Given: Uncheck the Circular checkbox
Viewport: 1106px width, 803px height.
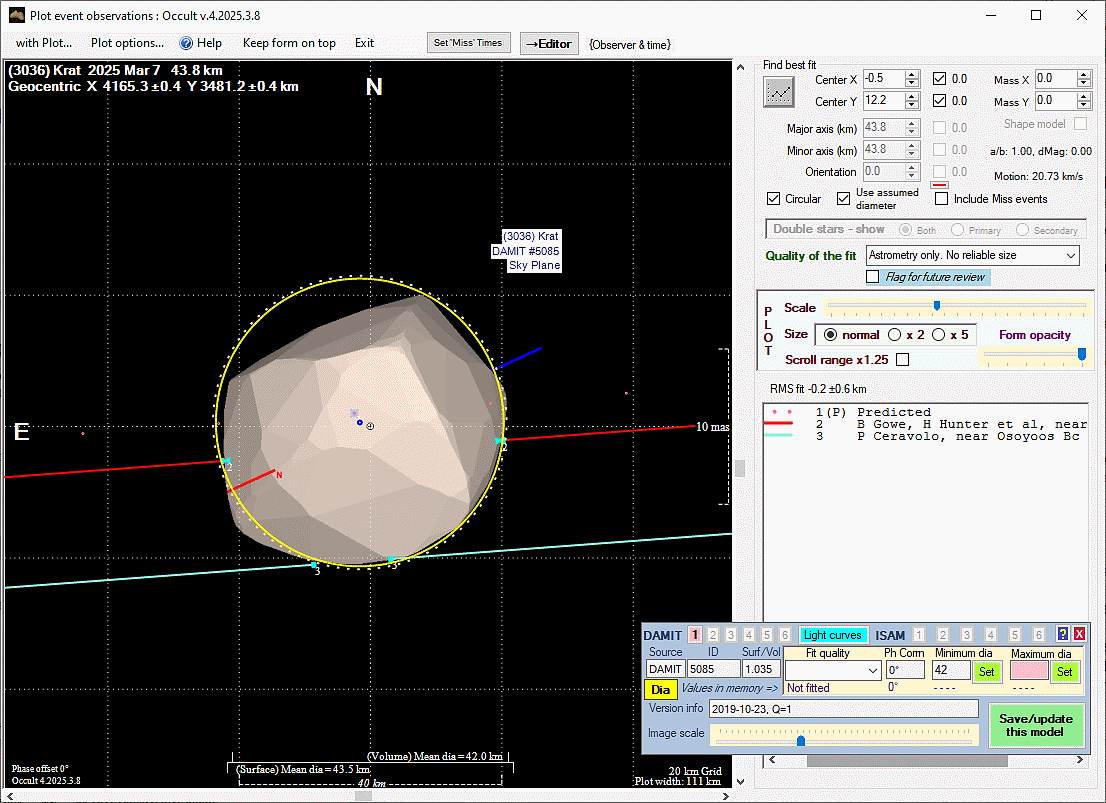Looking at the screenshot, I should tap(774, 199).
